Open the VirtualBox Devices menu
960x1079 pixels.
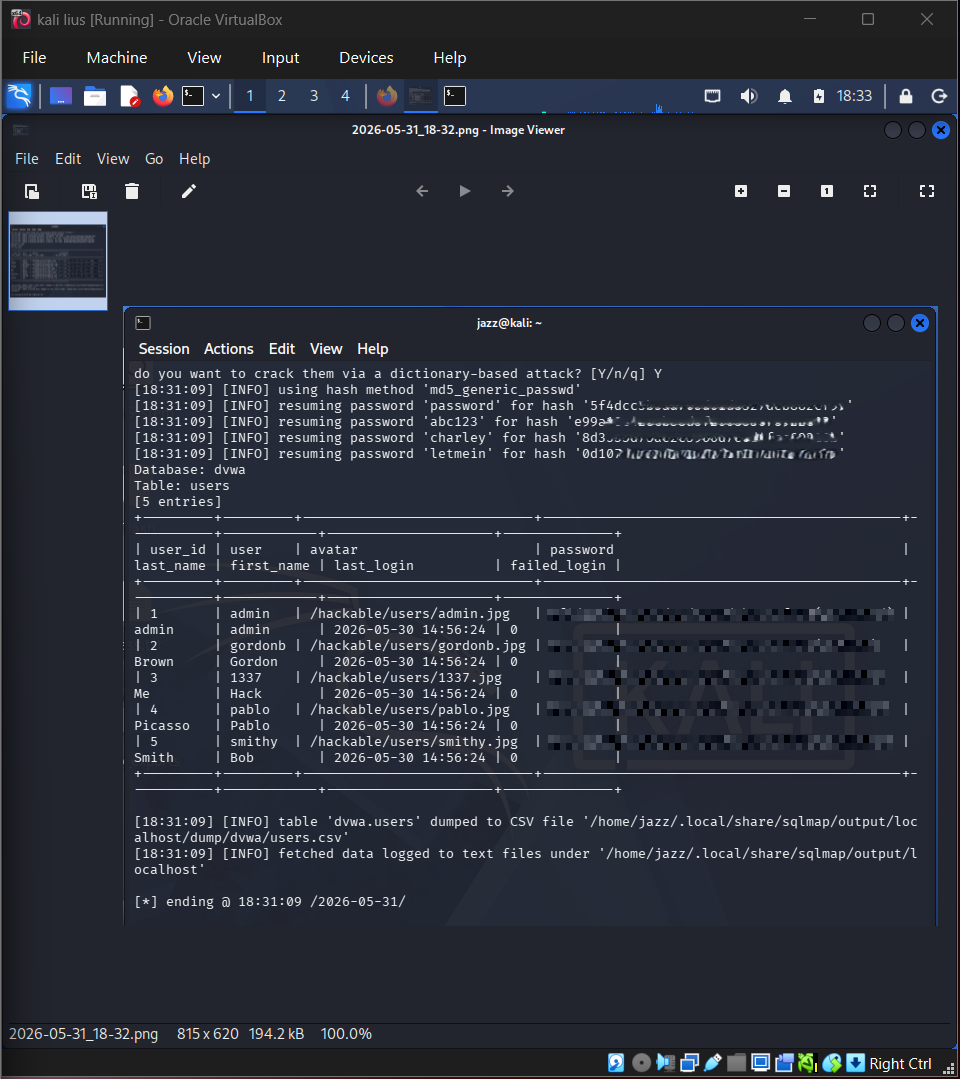click(x=366, y=58)
